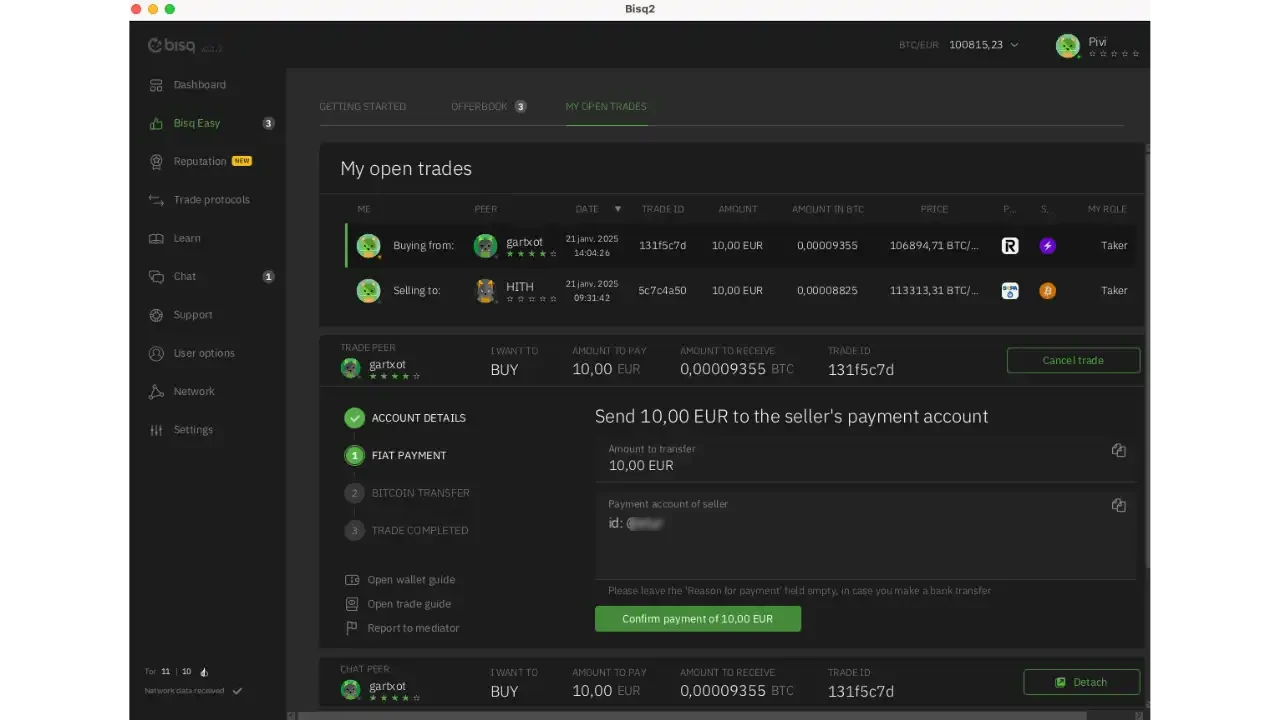Image resolution: width=1280 pixels, height=720 pixels.
Task: Open the Reputation section
Action: pos(200,161)
